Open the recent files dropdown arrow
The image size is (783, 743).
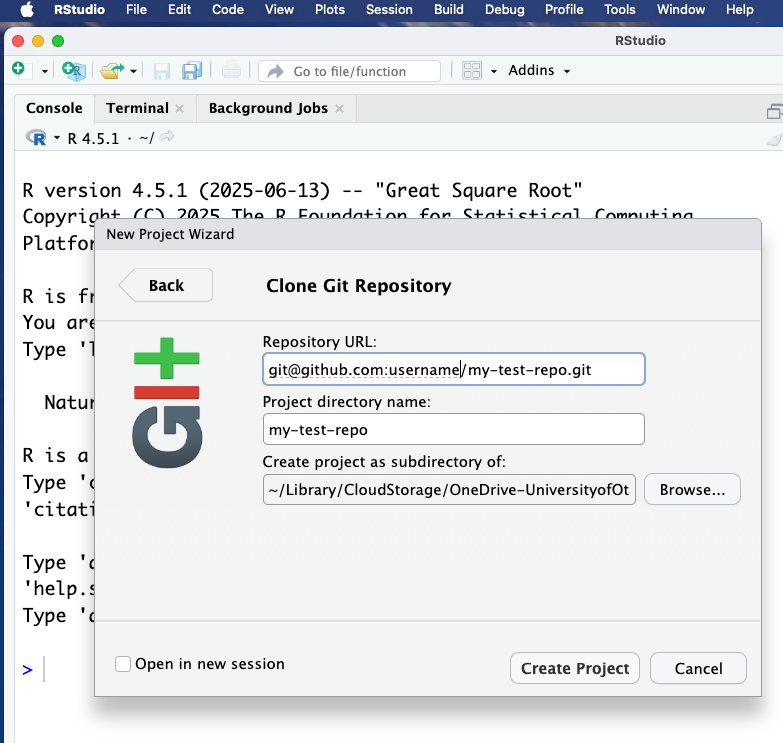coord(133,71)
